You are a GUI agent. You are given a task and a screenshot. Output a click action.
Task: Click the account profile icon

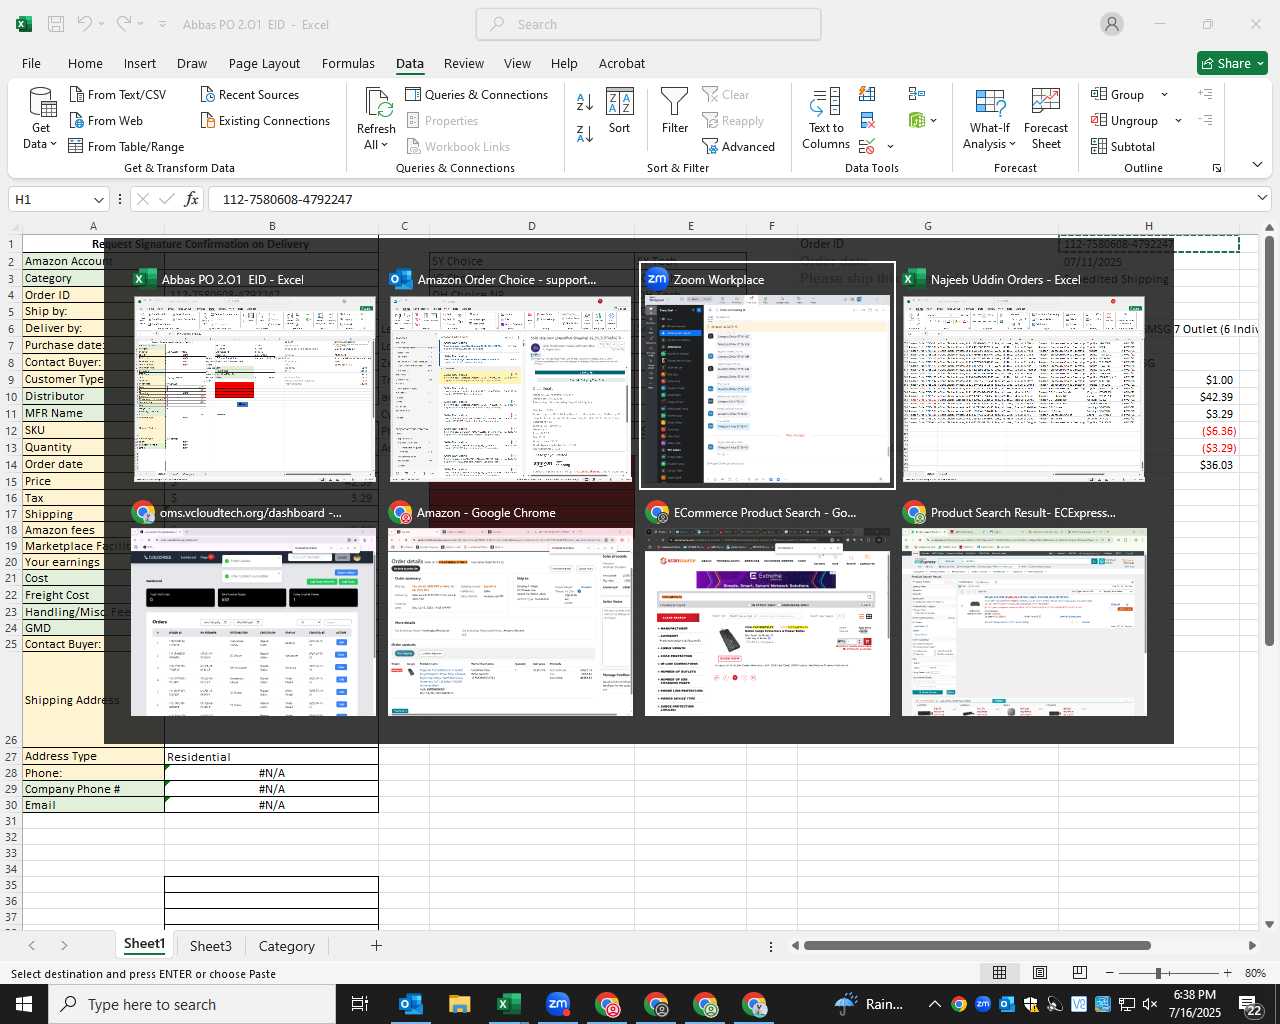1112,24
